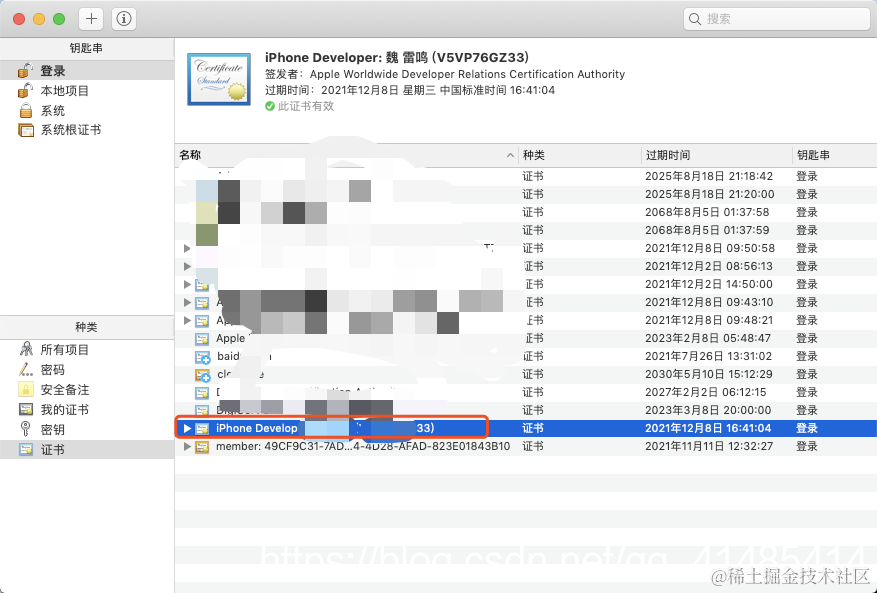
Task: Click the selected row's date 2021年12月8日 16:41:04
Action: click(x=708, y=429)
